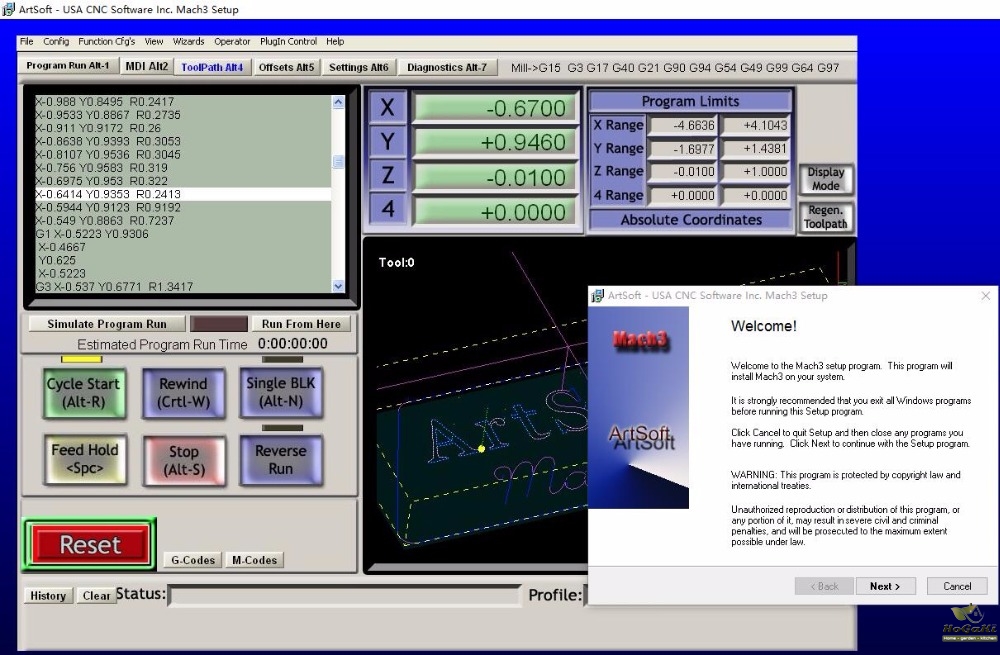The image size is (1000, 655).
Task: Stop the program with Stop (Alt-S)
Action: (184, 460)
